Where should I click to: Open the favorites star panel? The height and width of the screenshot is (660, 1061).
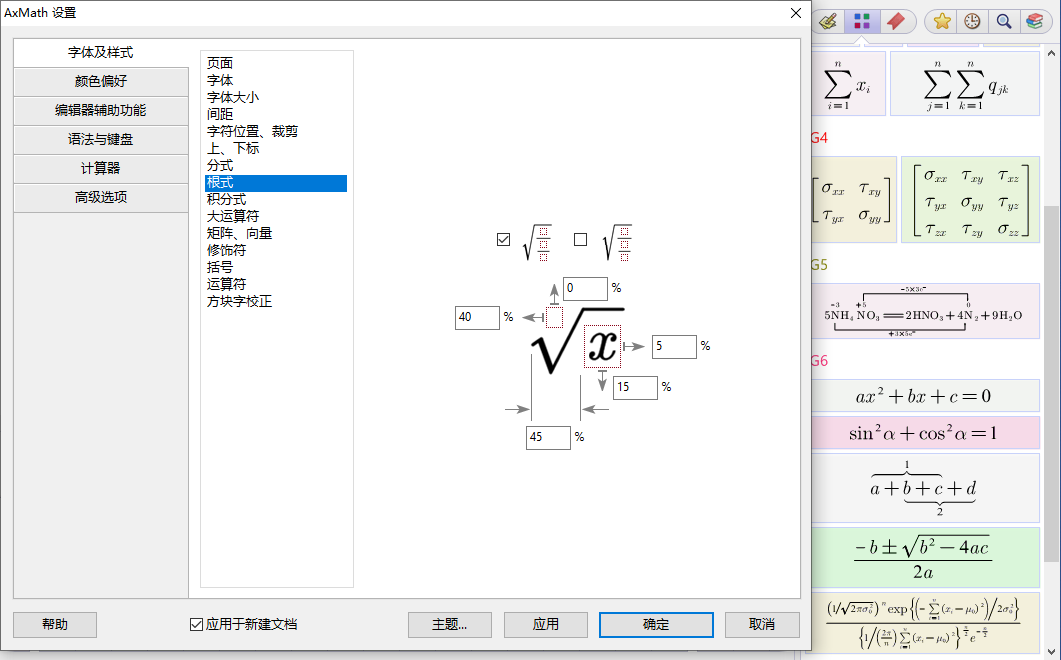coord(940,20)
